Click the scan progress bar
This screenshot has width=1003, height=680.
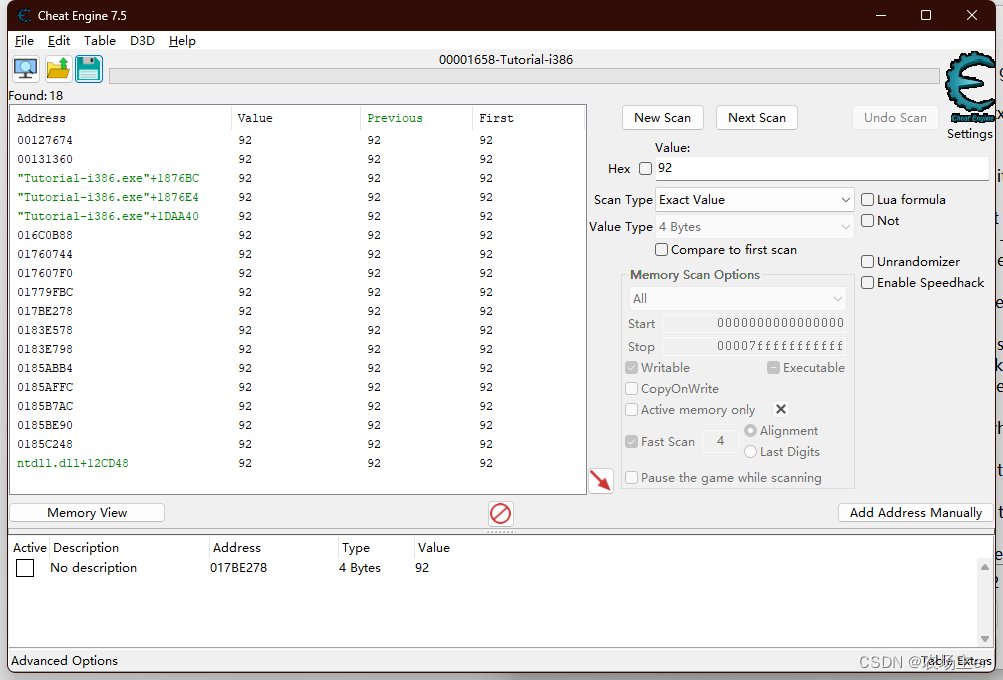pos(524,76)
